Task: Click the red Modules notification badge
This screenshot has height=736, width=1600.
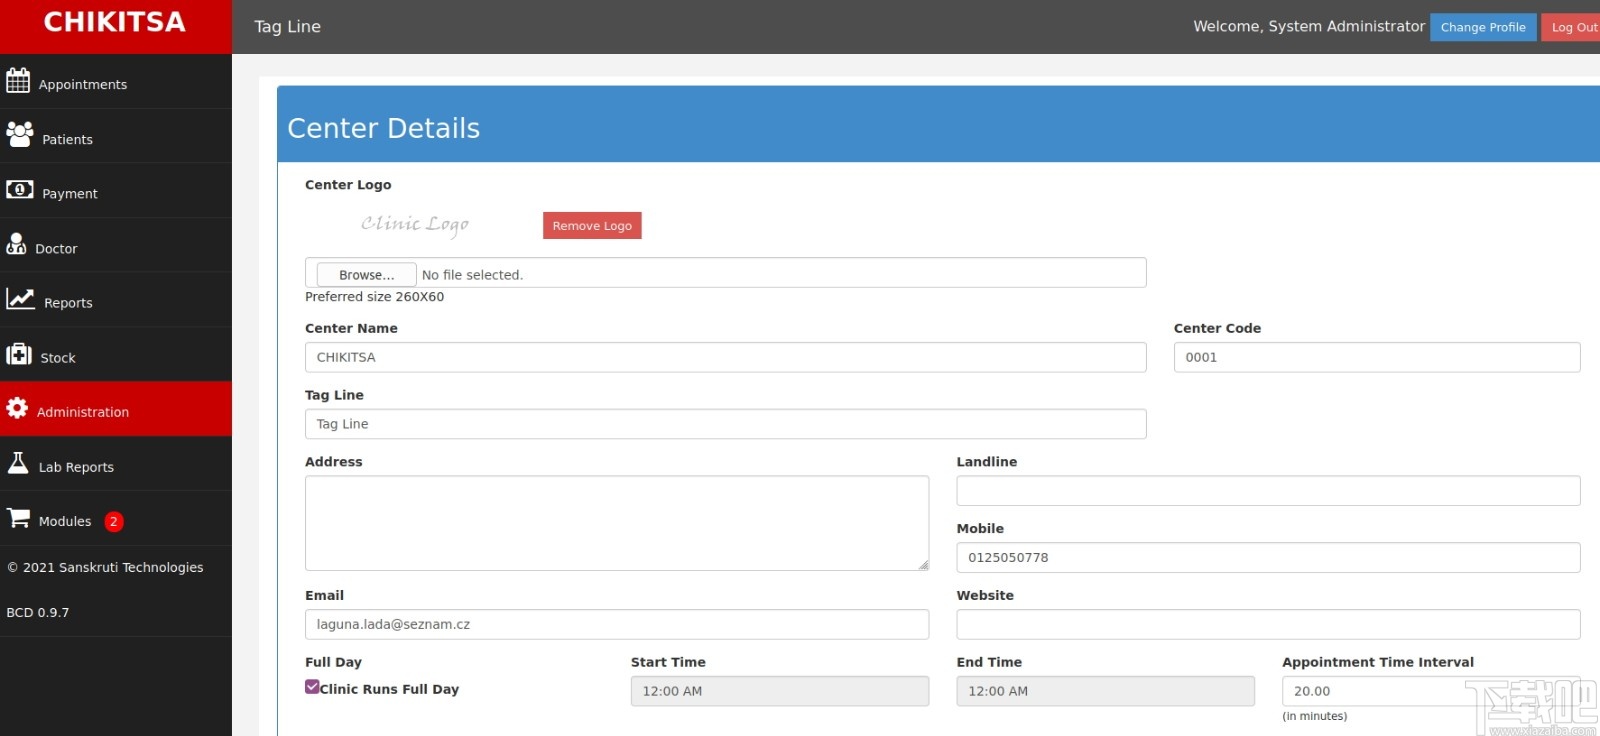Action: coord(114,521)
